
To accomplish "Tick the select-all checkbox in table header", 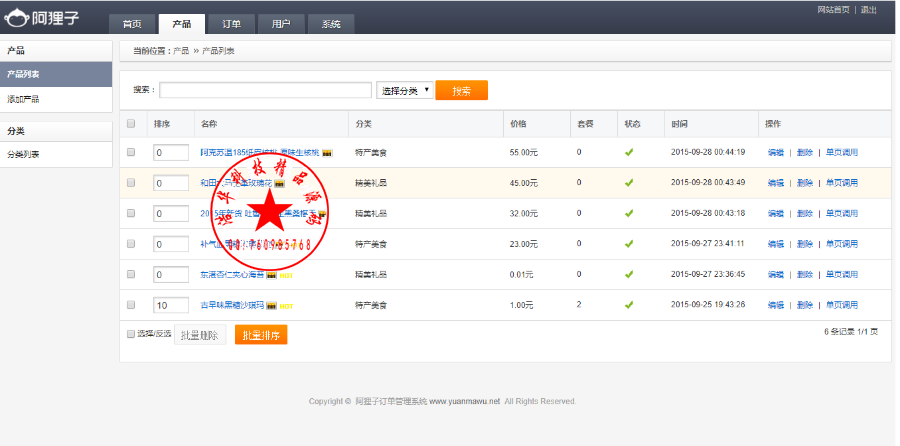I will click(x=131, y=123).
